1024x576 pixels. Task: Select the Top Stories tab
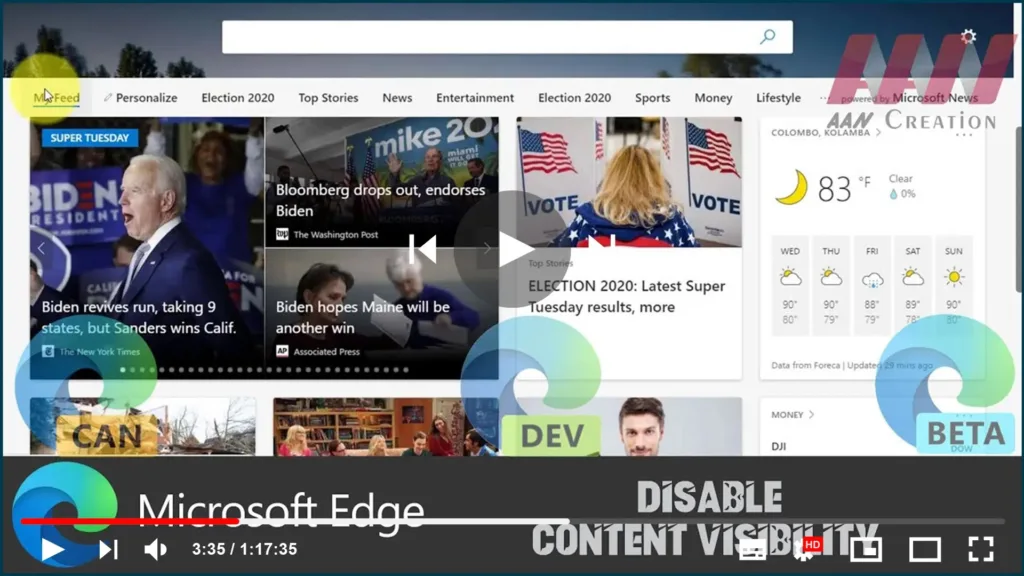[328, 98]
